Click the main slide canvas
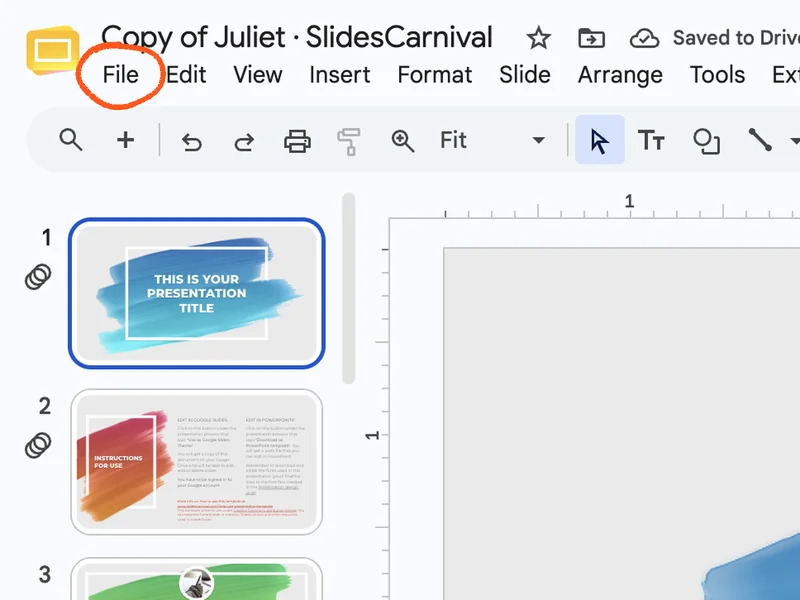Viewport: 800px width, 600px height. [621, 423]
